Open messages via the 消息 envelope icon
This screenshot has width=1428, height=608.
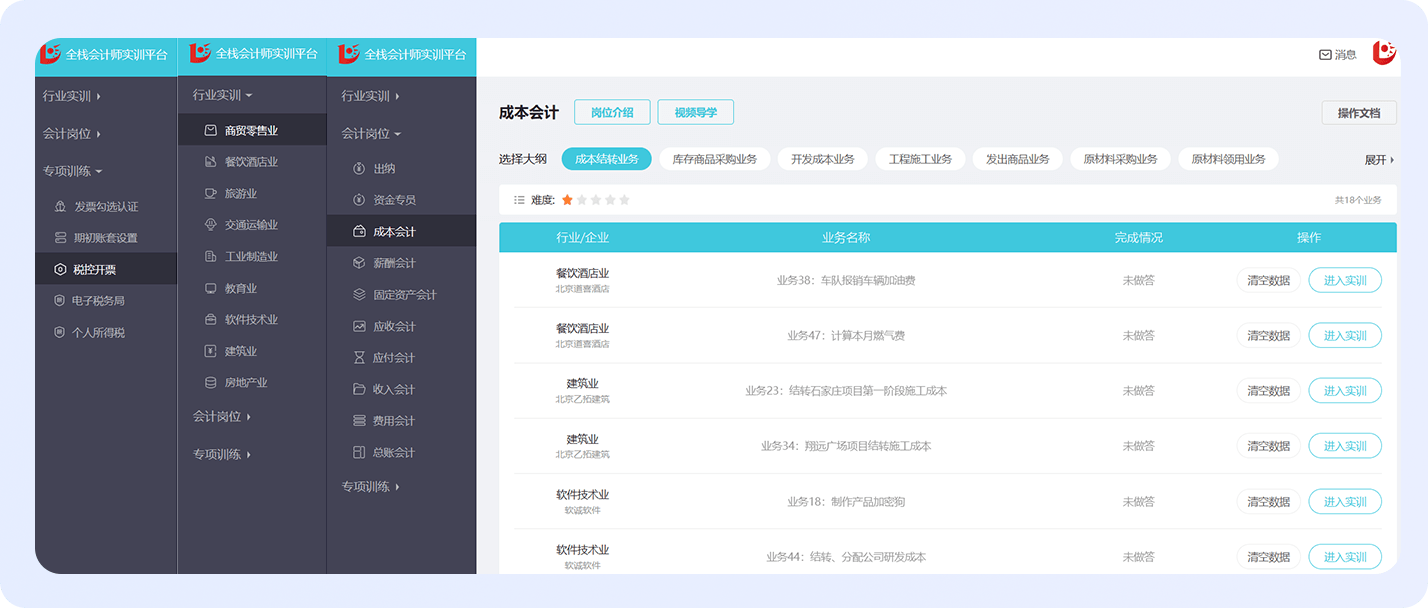tap(1325, 55)
